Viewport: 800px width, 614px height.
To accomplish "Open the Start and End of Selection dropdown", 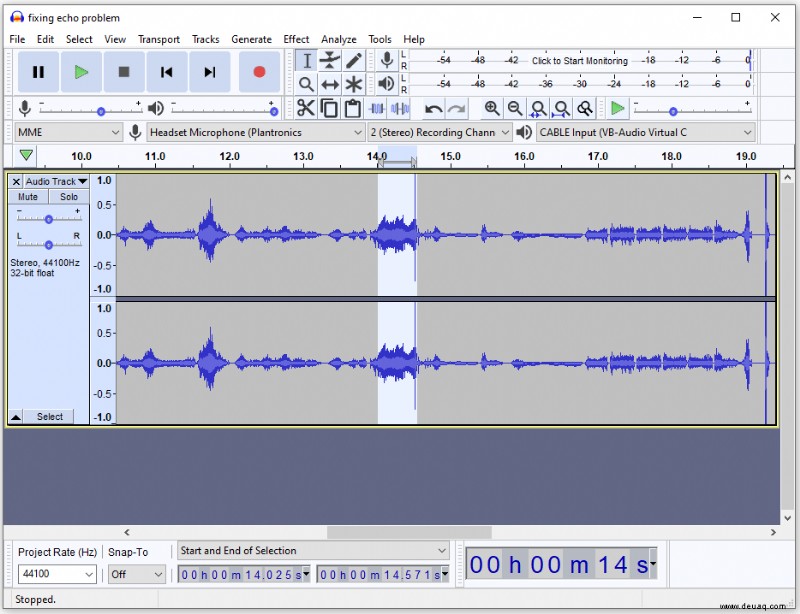I will pos(313,551).
